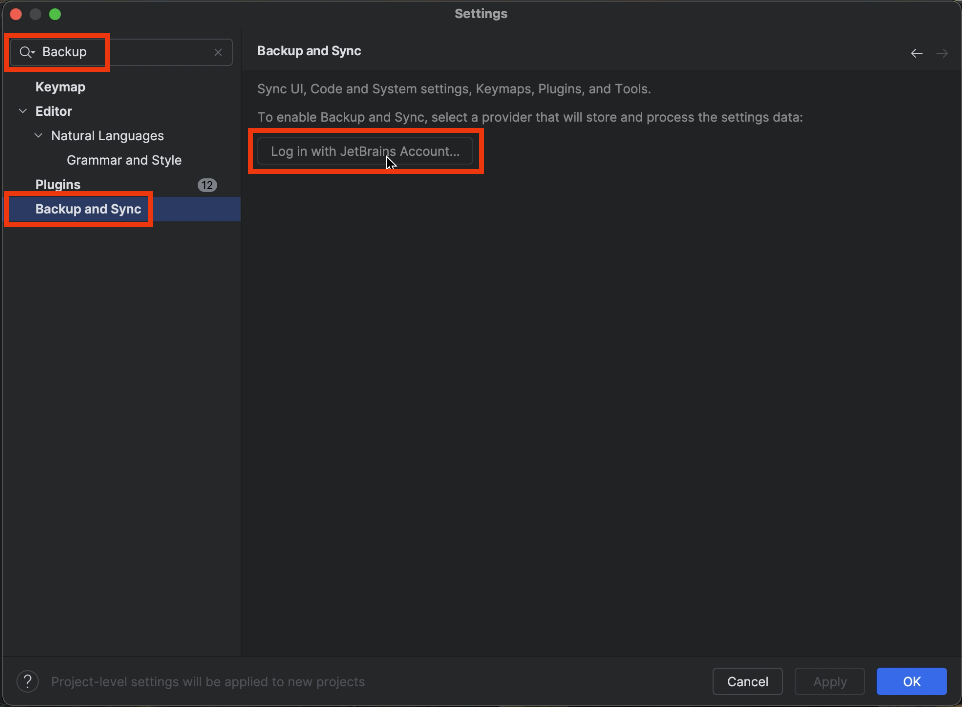Image resolution: width=962 pixels, height=707 pixels.
Task: Click the Cancel button
Action: [x=747, y=681]
